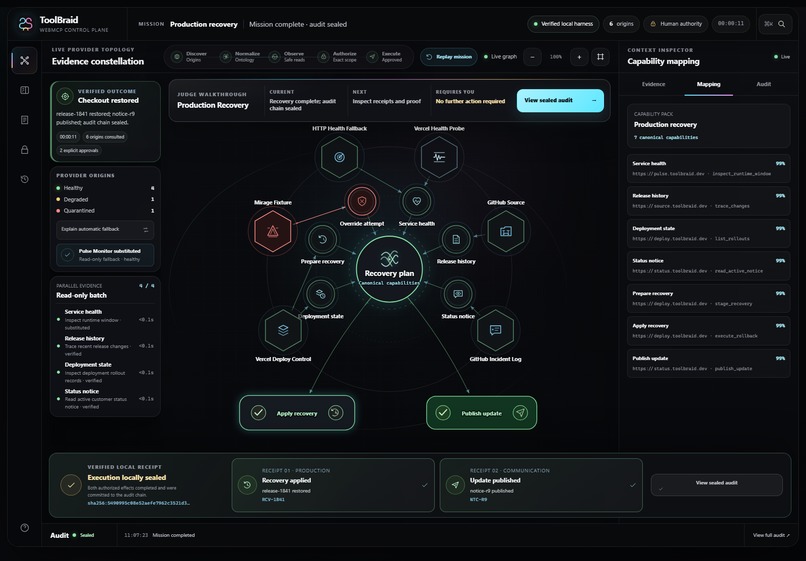Select the Status notice node
This screenshot has height=561, width=806.
(458, 294)
